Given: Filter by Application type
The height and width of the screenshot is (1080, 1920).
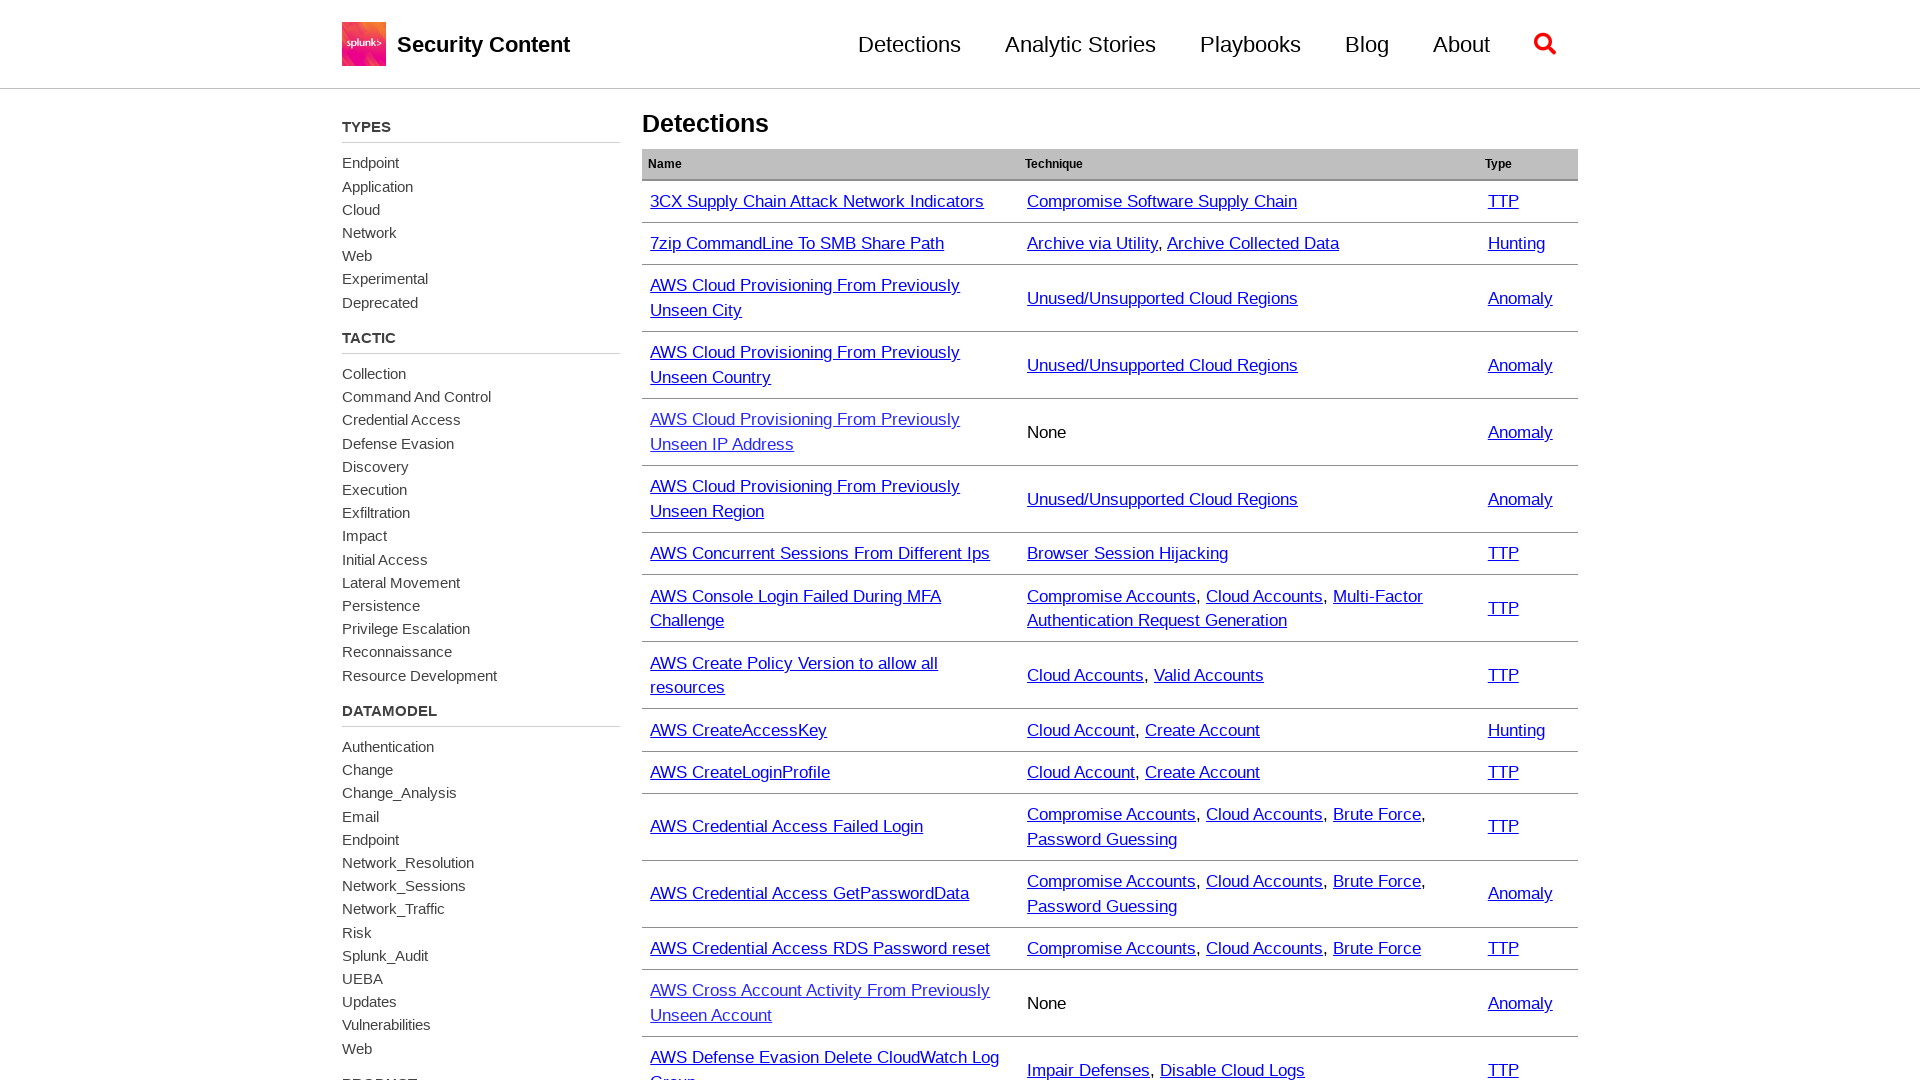Looking at the screenshot, I should pos(377,187).
